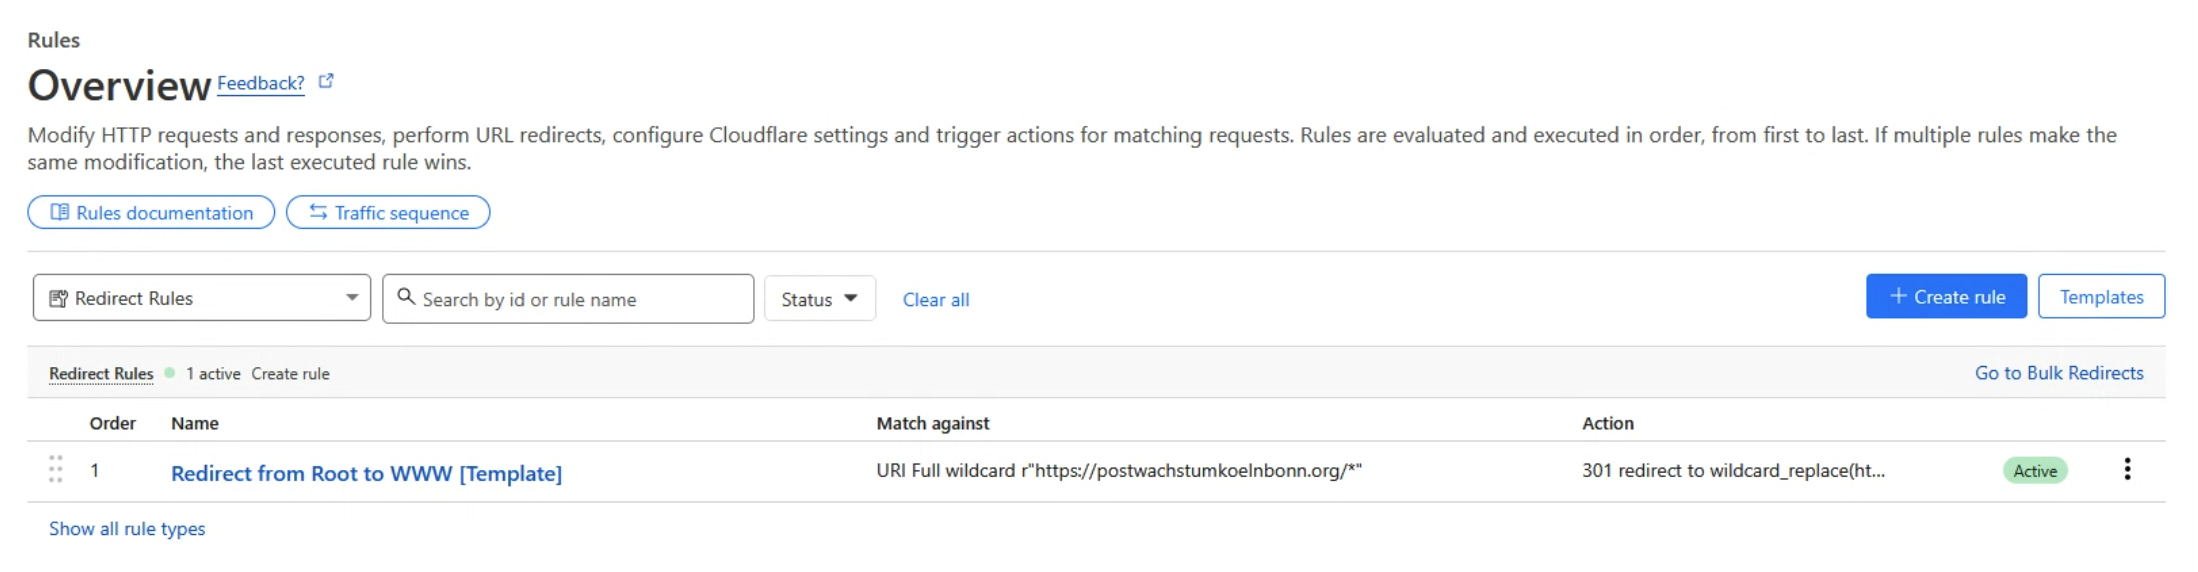The width and height of the screenshot is (2198, 572).
Task: Click Show all rule types
Action: (x=127, y=529)
